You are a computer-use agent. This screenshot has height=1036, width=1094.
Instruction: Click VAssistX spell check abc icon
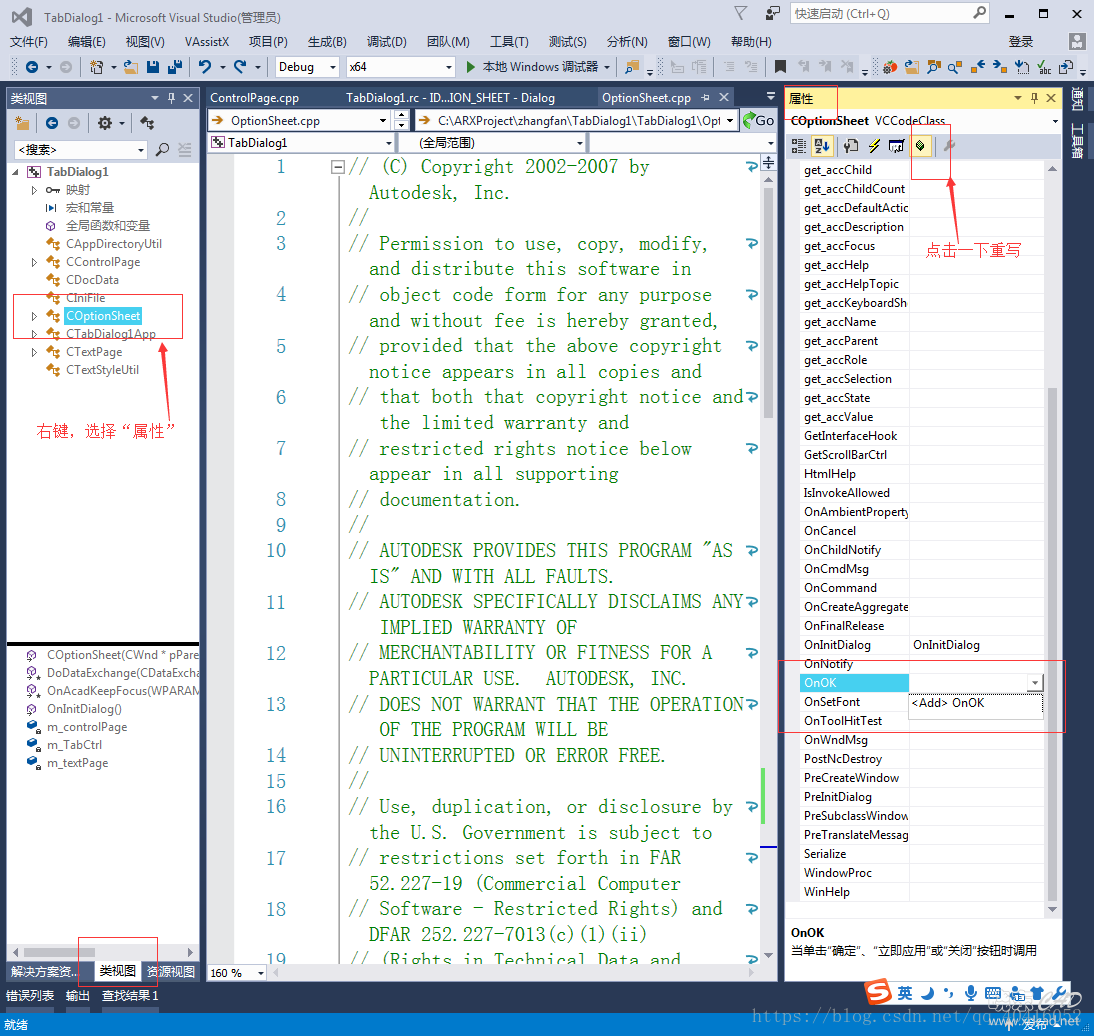click(1044, 67)
